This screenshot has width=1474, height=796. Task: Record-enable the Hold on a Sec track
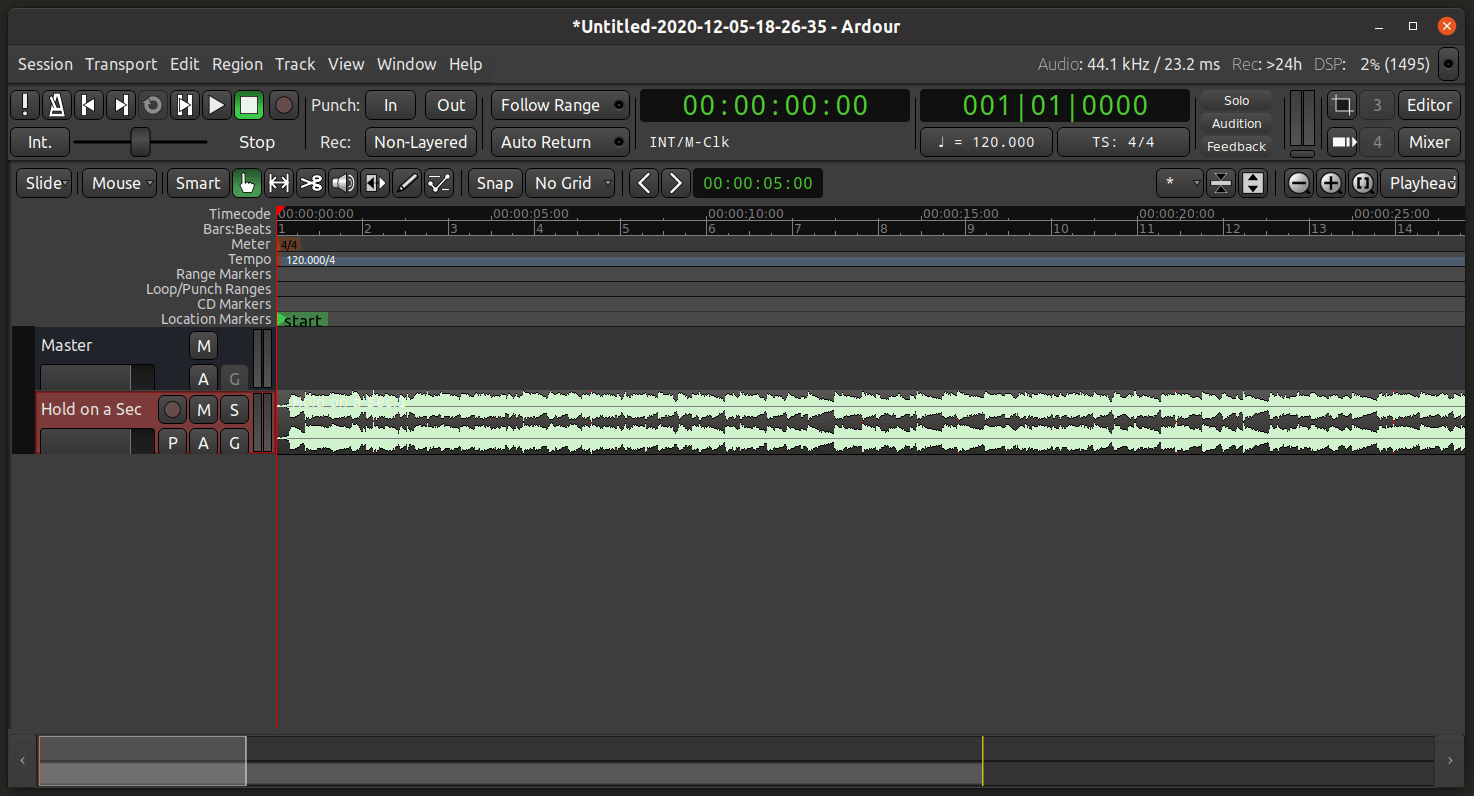click(x=172, y=409)
